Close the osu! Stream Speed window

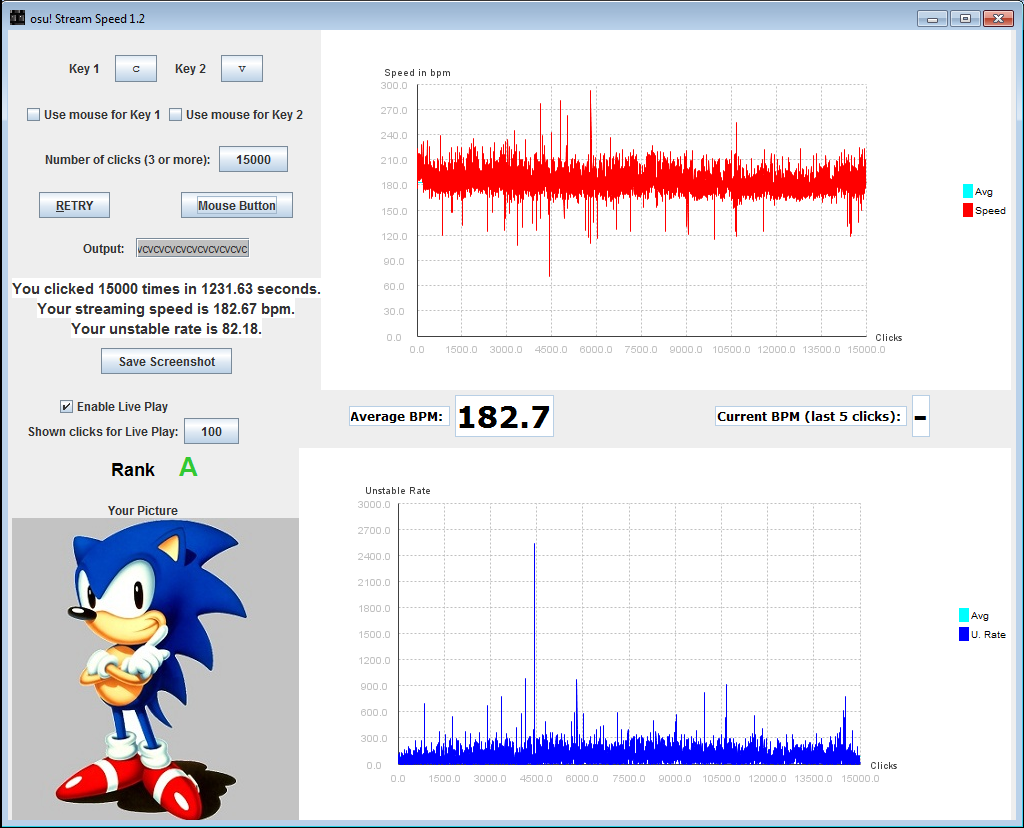tap(998, 19)
